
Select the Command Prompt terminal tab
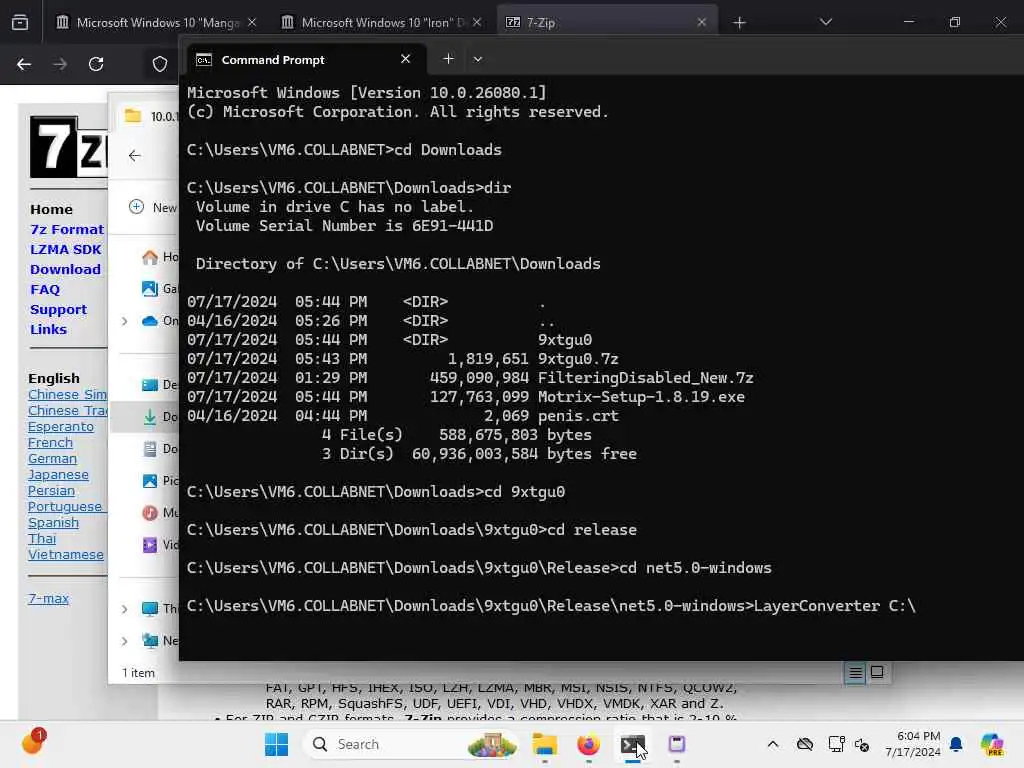[306, 59]
